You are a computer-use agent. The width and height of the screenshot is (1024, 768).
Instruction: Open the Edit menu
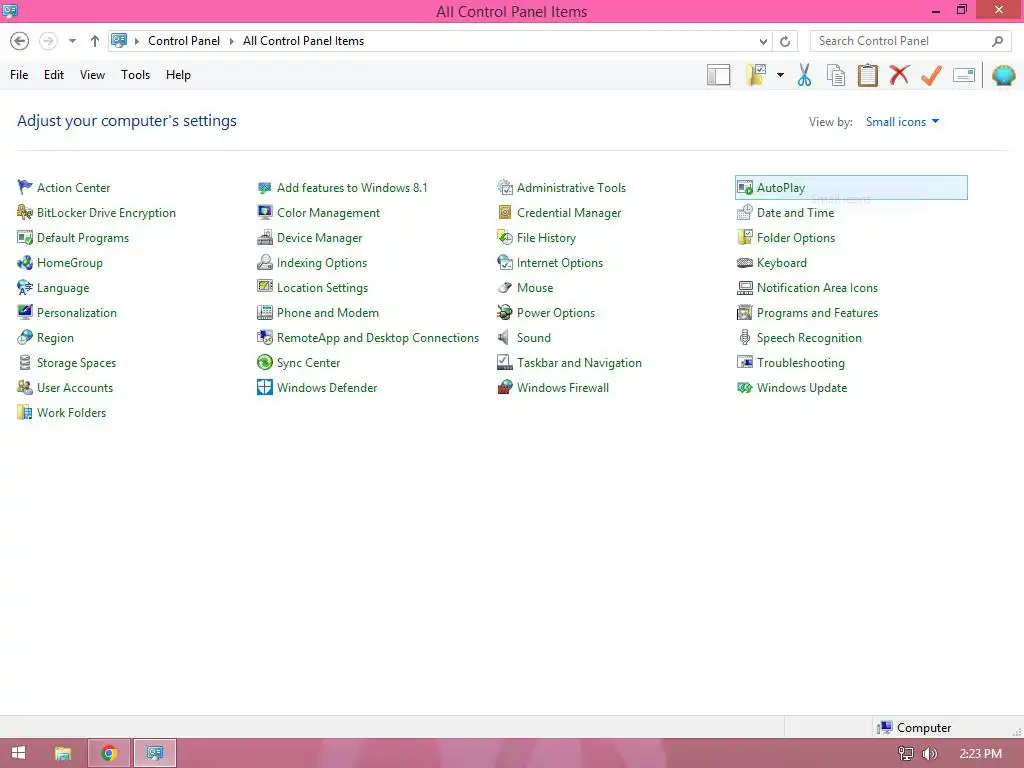click(x=54, y=74)
